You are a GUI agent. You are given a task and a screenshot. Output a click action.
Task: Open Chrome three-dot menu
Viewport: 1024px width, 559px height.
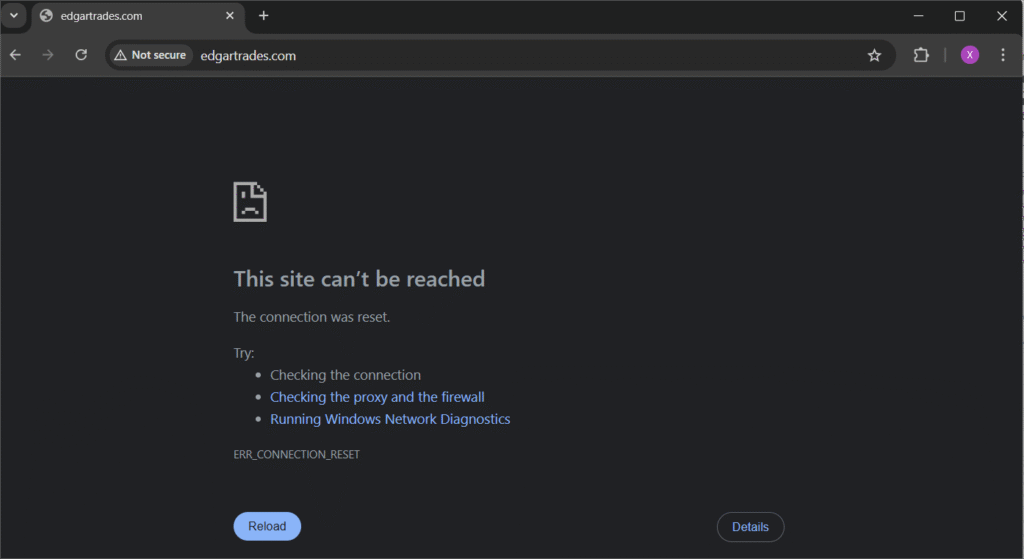click(1002, 55)
